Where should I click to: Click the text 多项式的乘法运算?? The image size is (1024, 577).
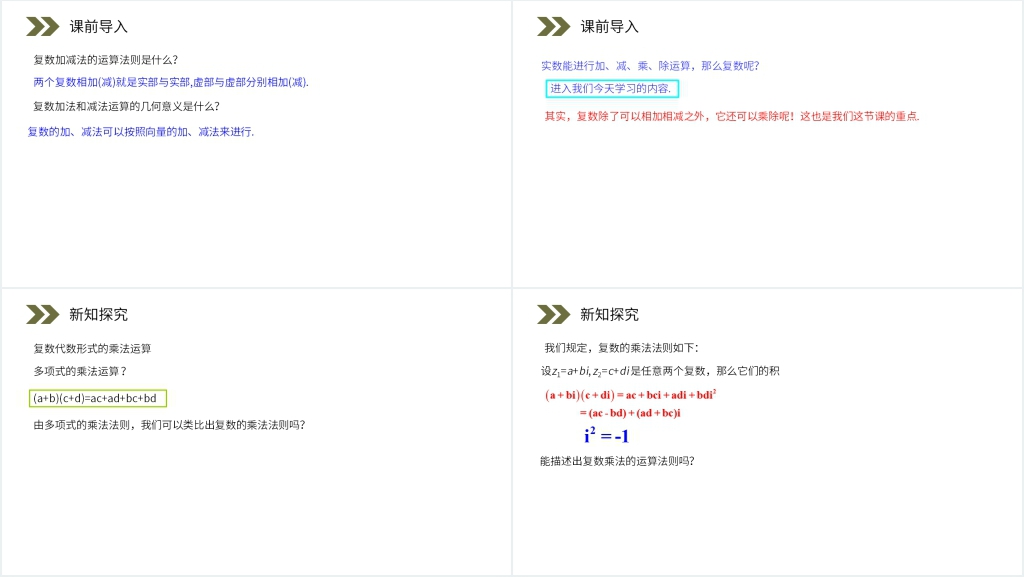80,371
